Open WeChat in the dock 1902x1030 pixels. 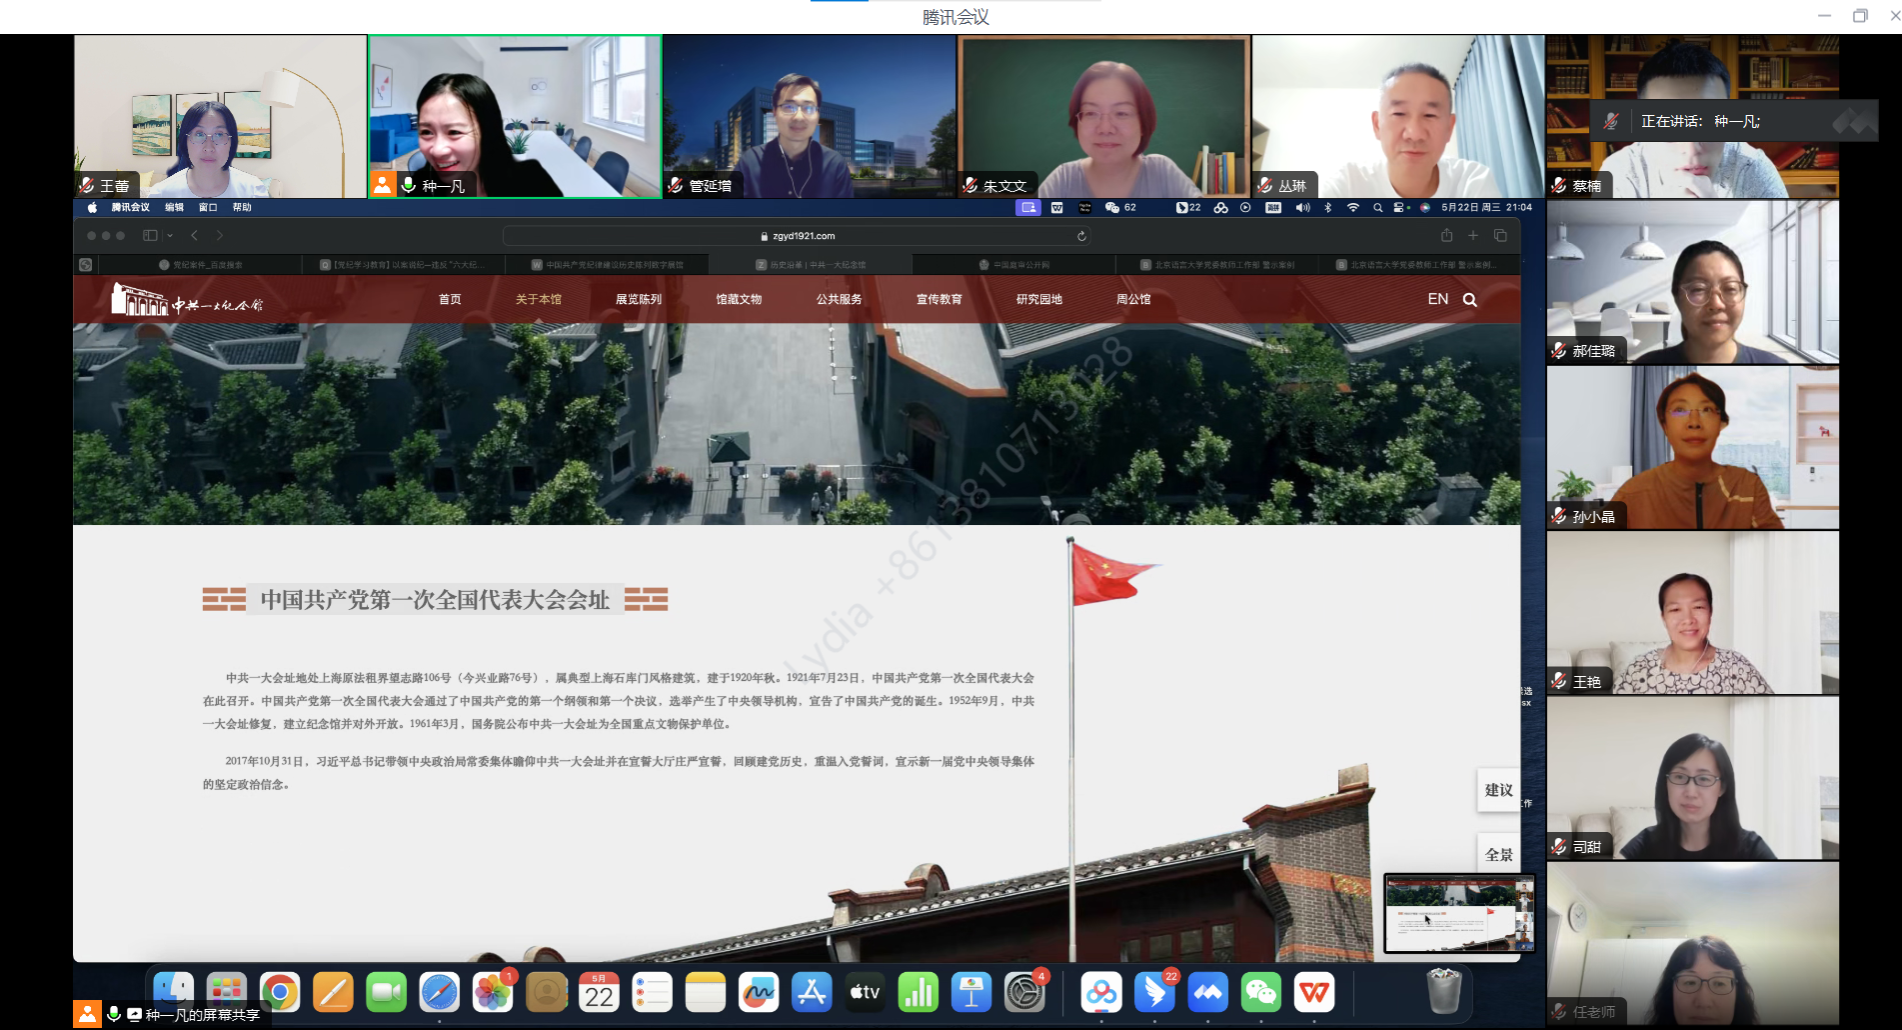1261,992
